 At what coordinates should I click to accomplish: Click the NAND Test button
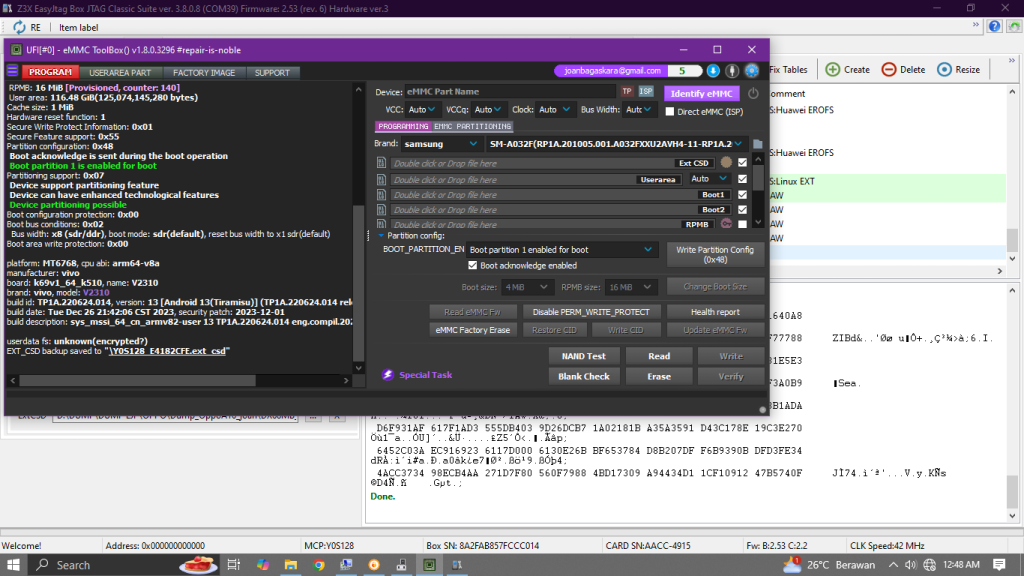(584, 356)
